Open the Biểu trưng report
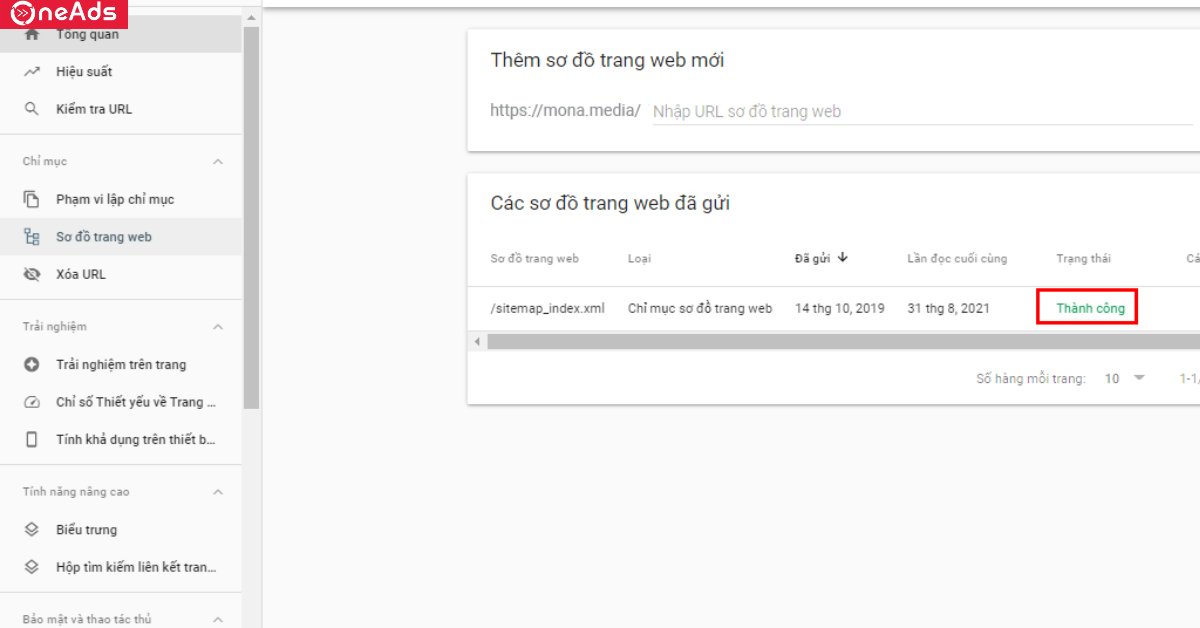1200x628 pixels. 121,529
